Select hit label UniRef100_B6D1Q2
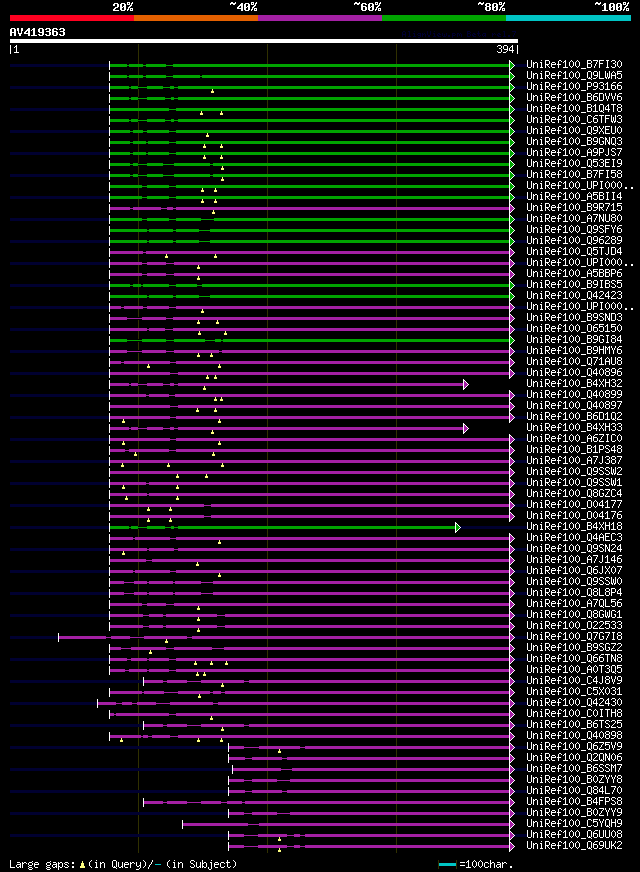Screen dimensions: 640x872 pos(574,417)
